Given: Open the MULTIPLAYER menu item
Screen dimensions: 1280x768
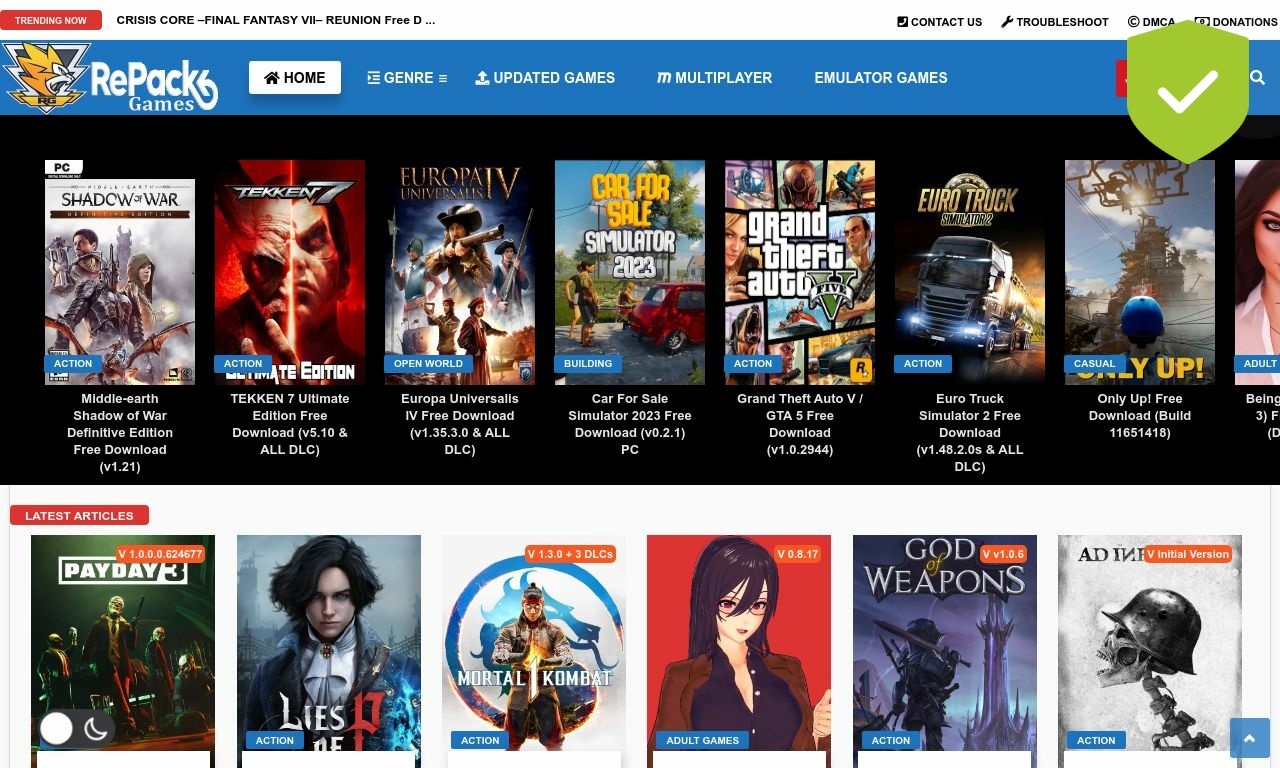Looking at the screenshot, I should pyautogui.click(x=714, y=77).
